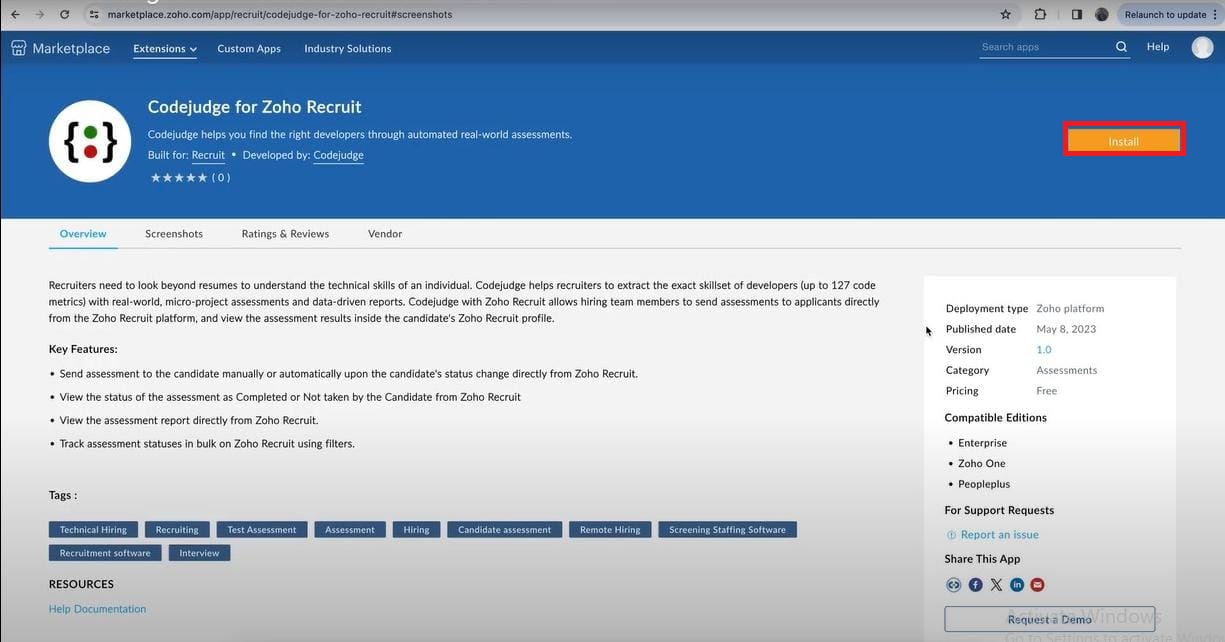Click the Assessments category value

coord(1066,370)
